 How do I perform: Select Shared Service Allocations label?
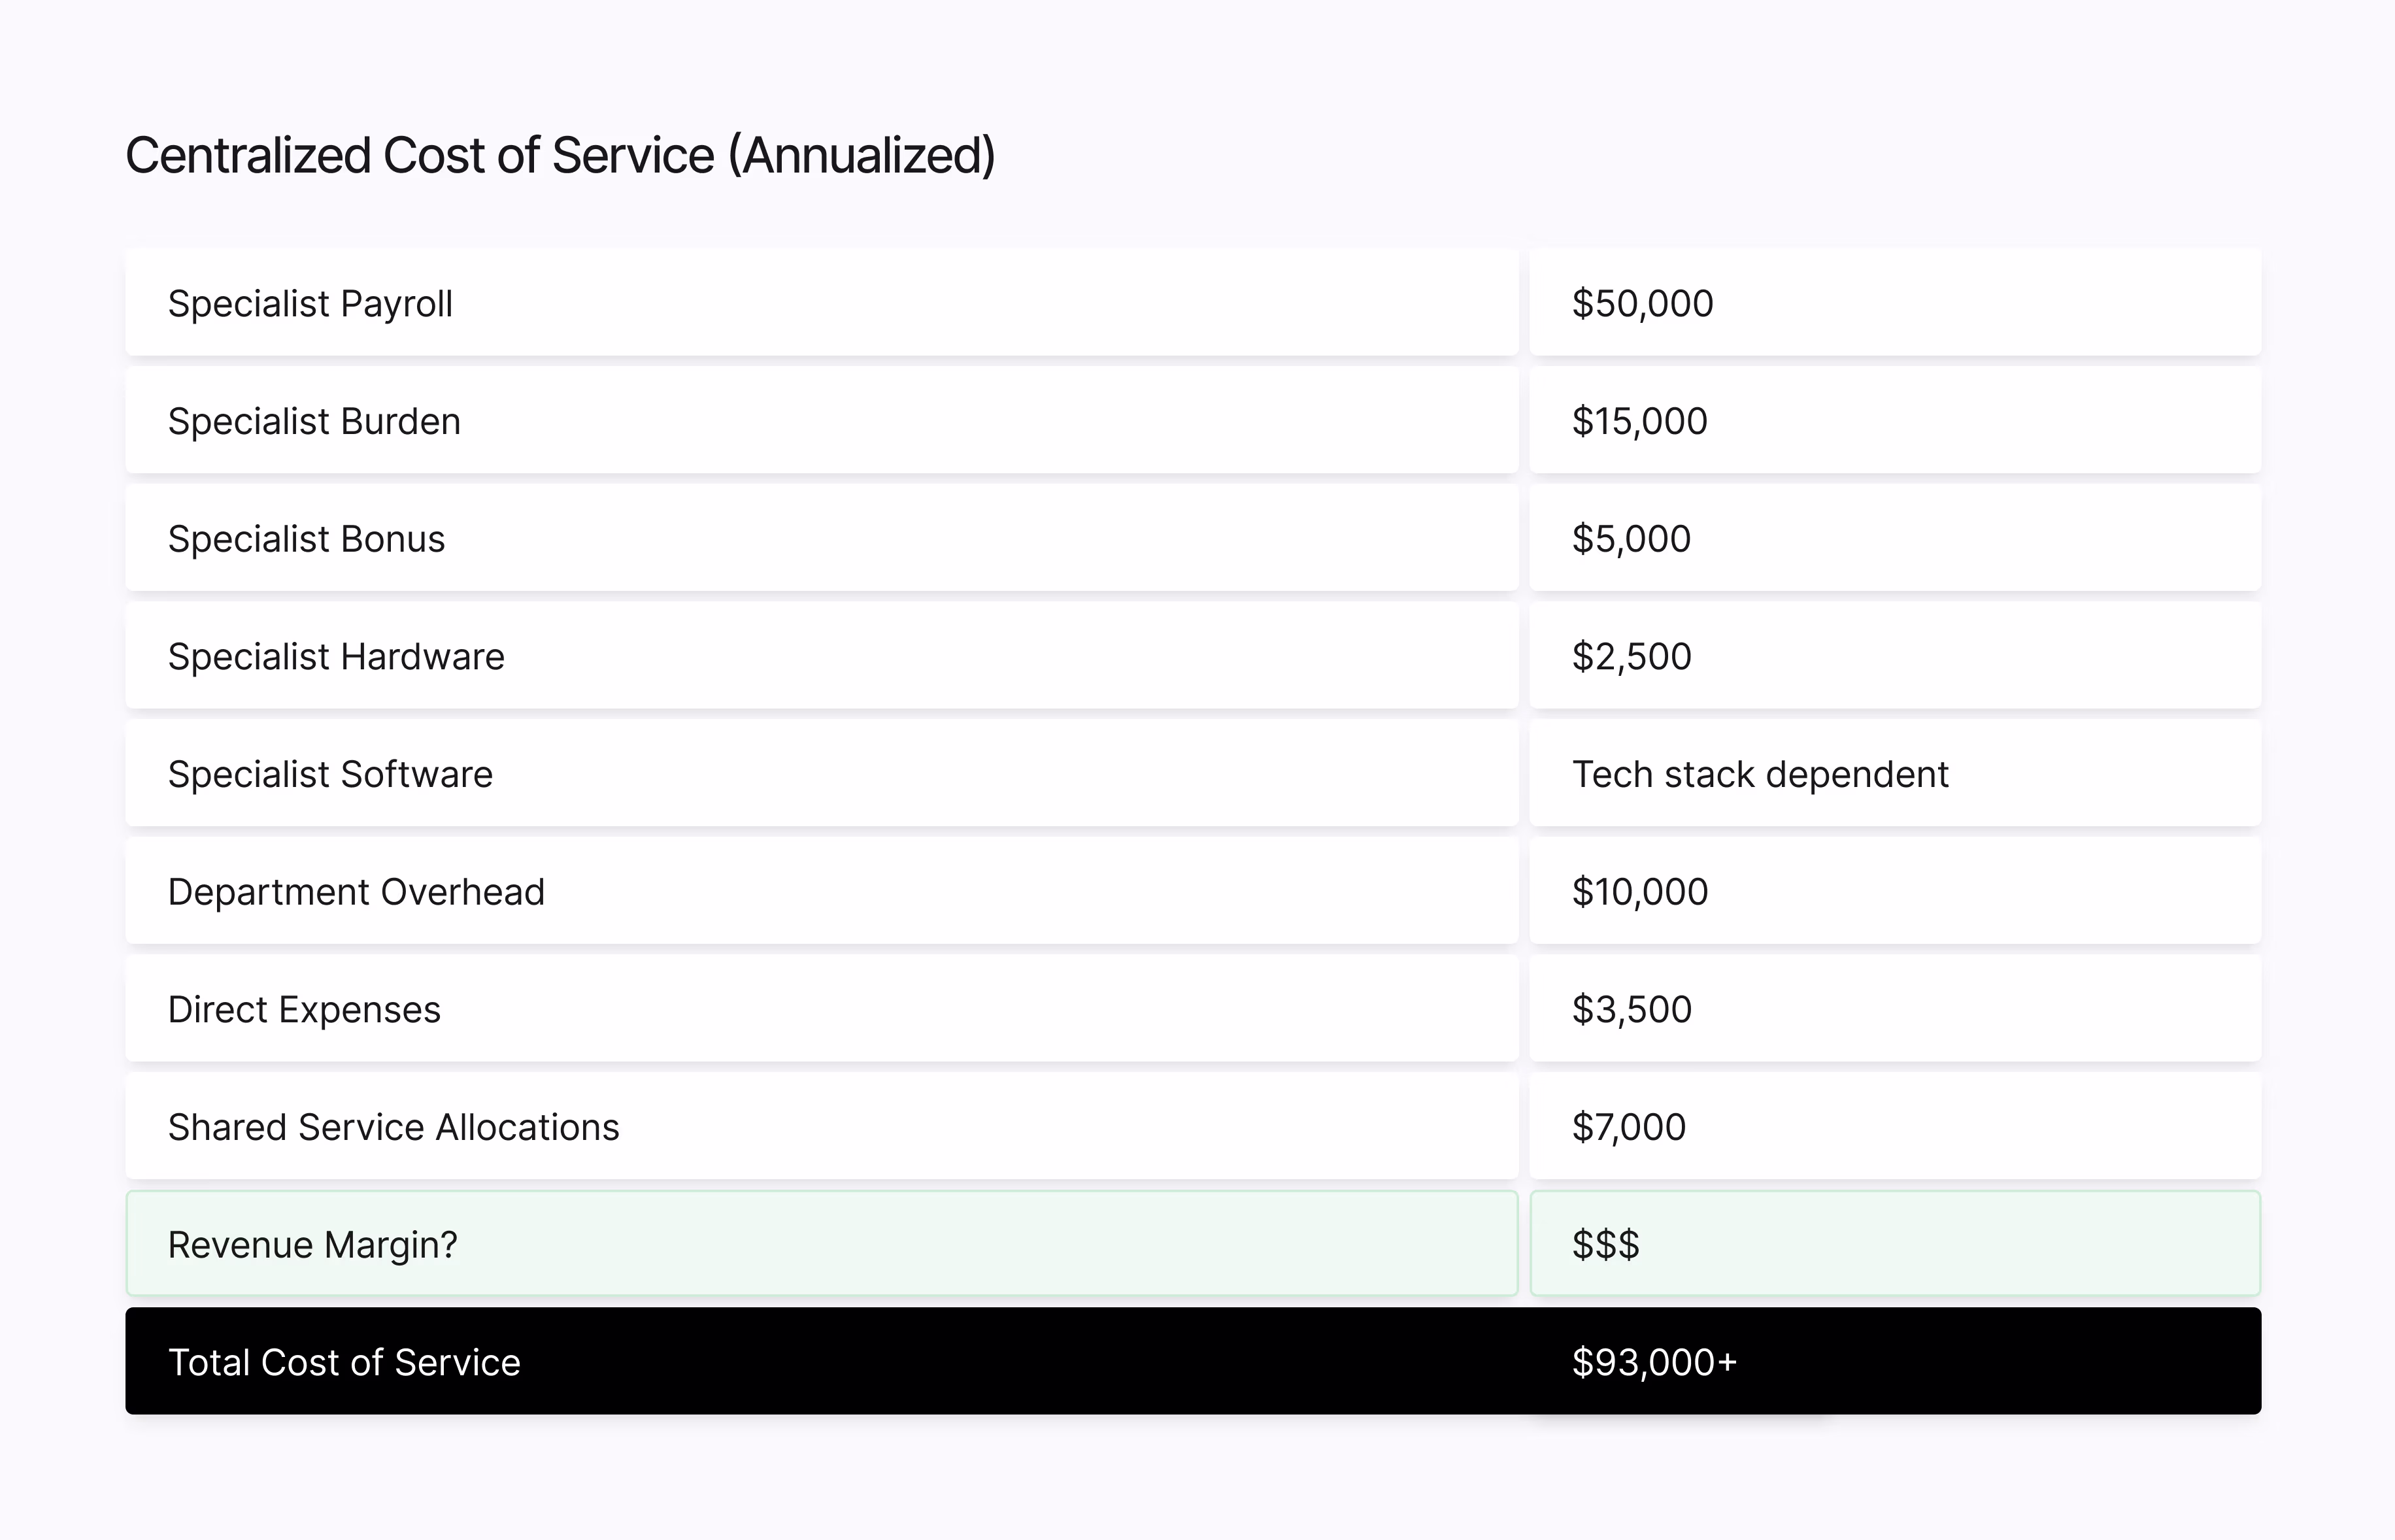[393, 1127]
